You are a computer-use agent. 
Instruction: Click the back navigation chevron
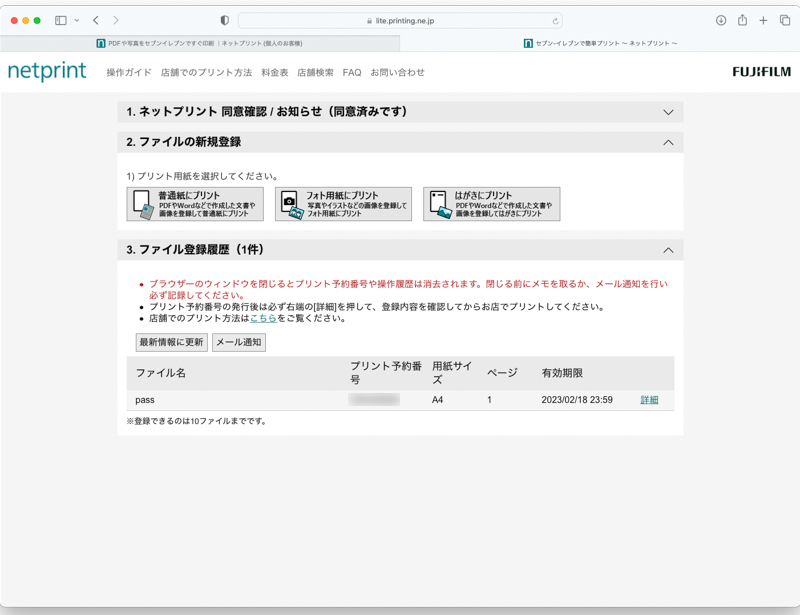point(95,18)
